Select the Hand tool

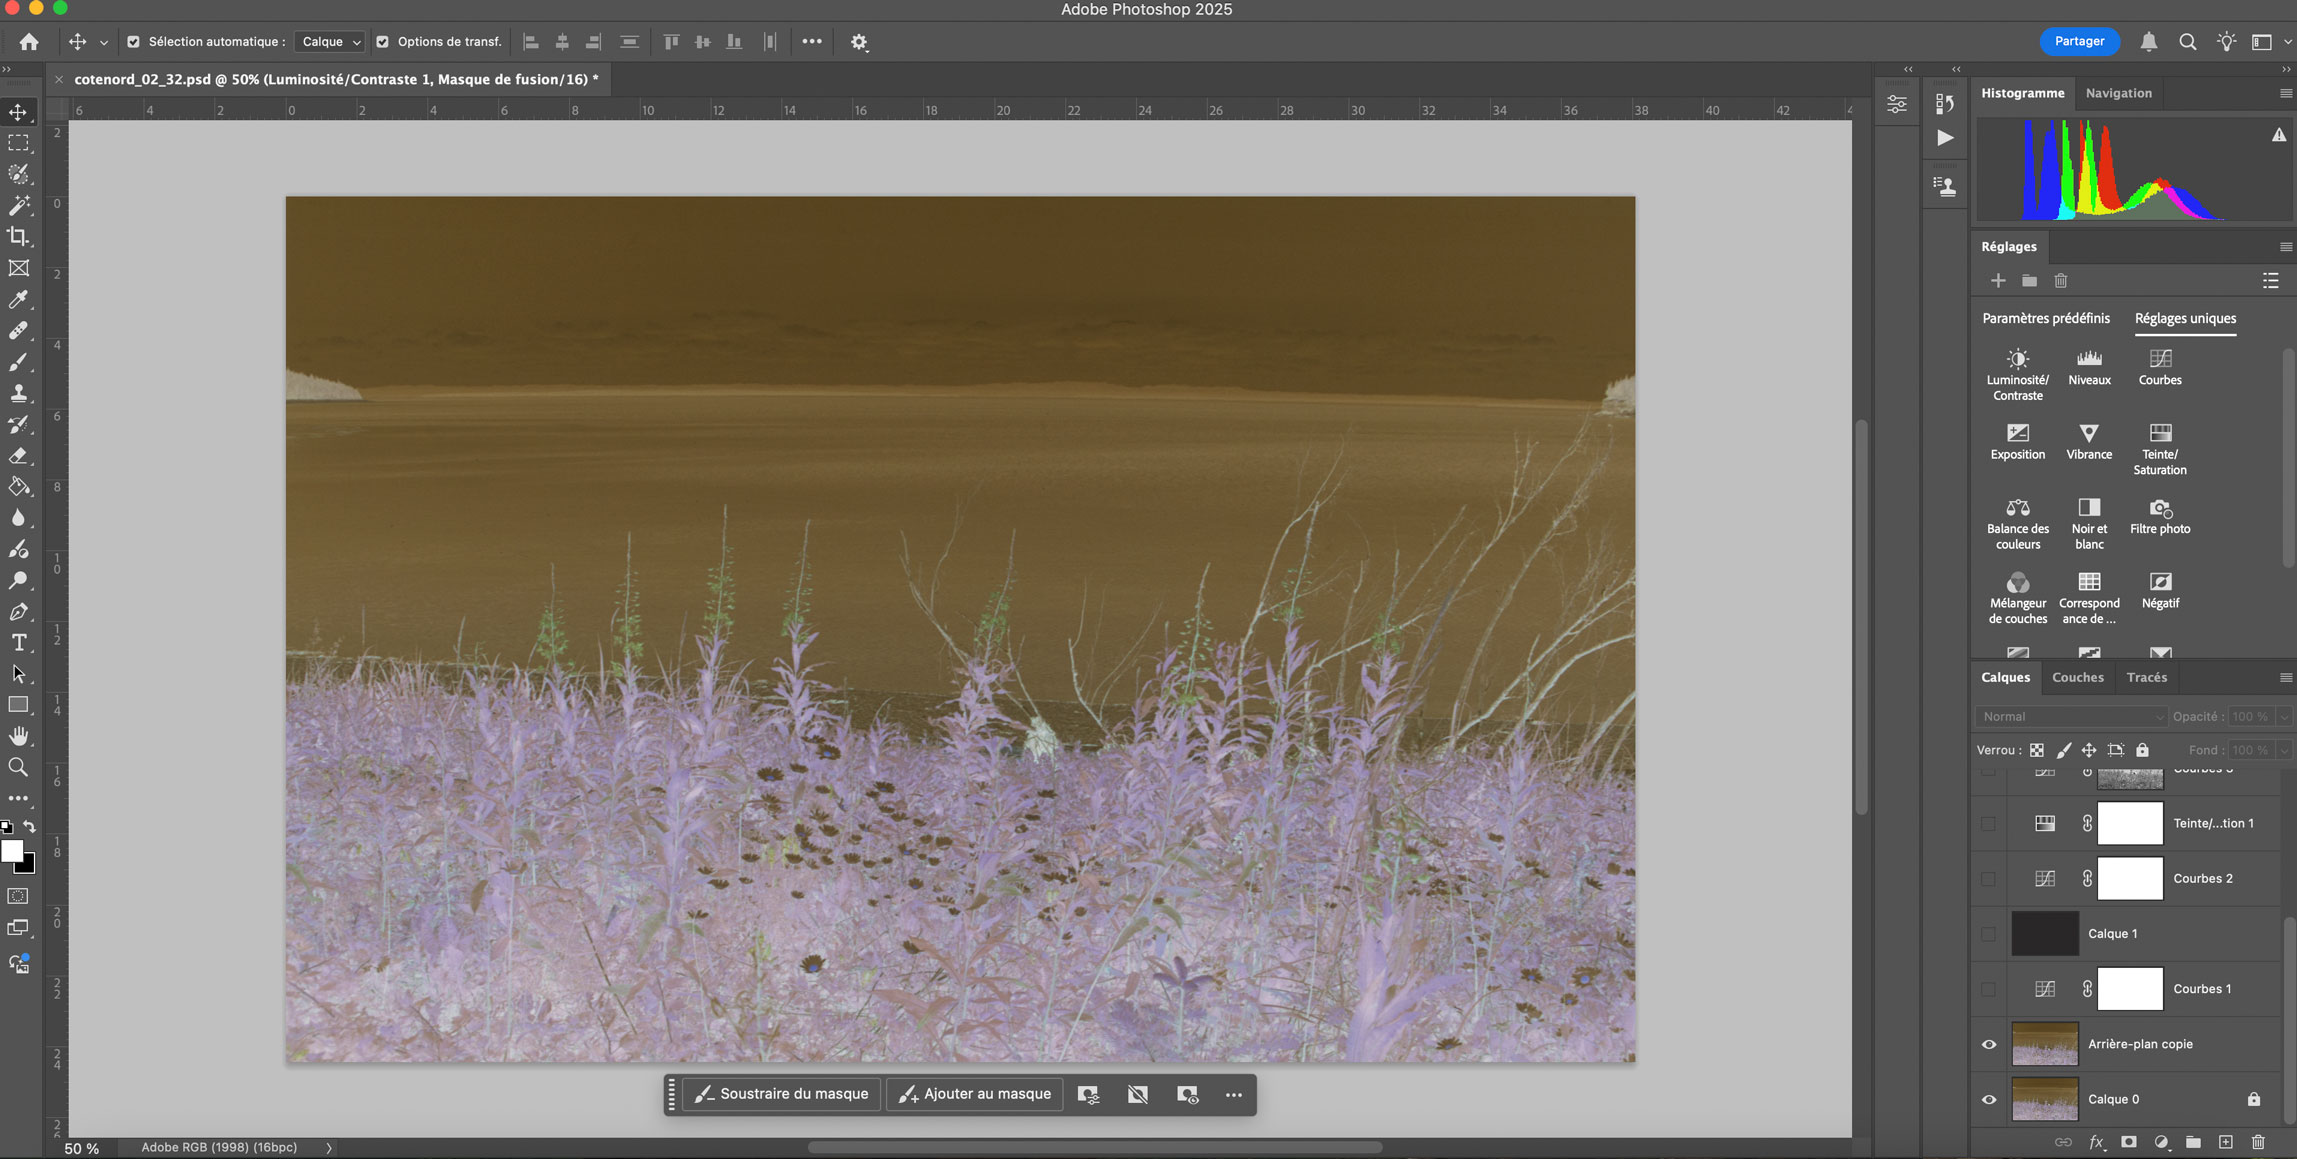click(x=18, y=736)
